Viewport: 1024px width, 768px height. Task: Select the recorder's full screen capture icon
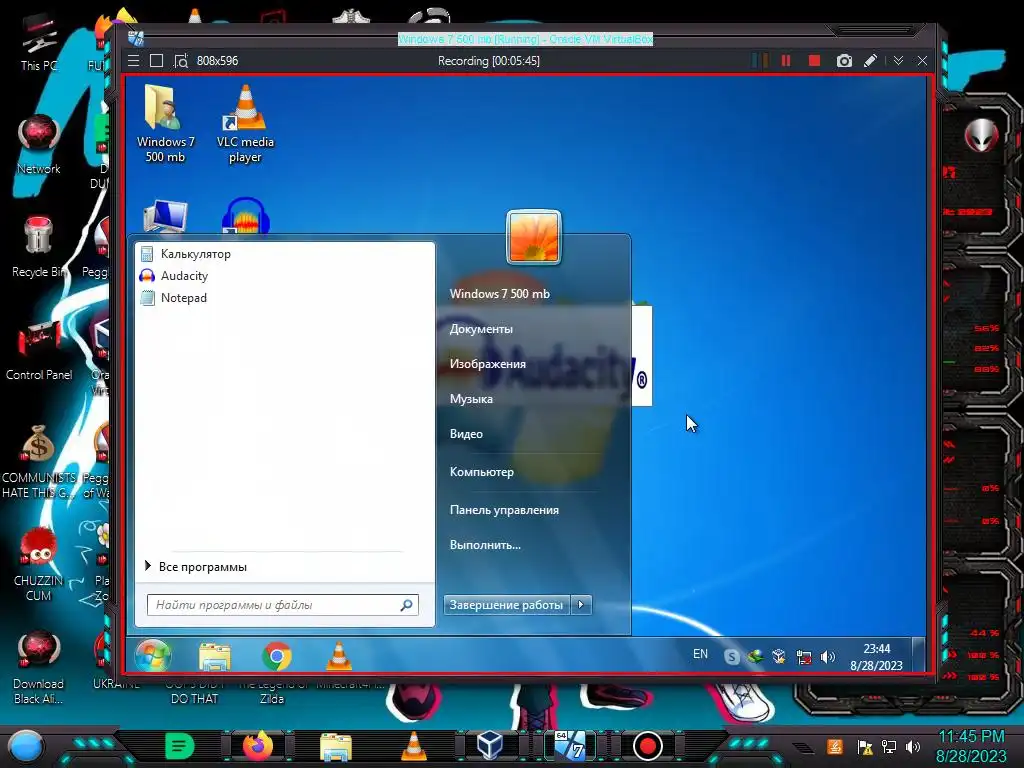[156, 61]
